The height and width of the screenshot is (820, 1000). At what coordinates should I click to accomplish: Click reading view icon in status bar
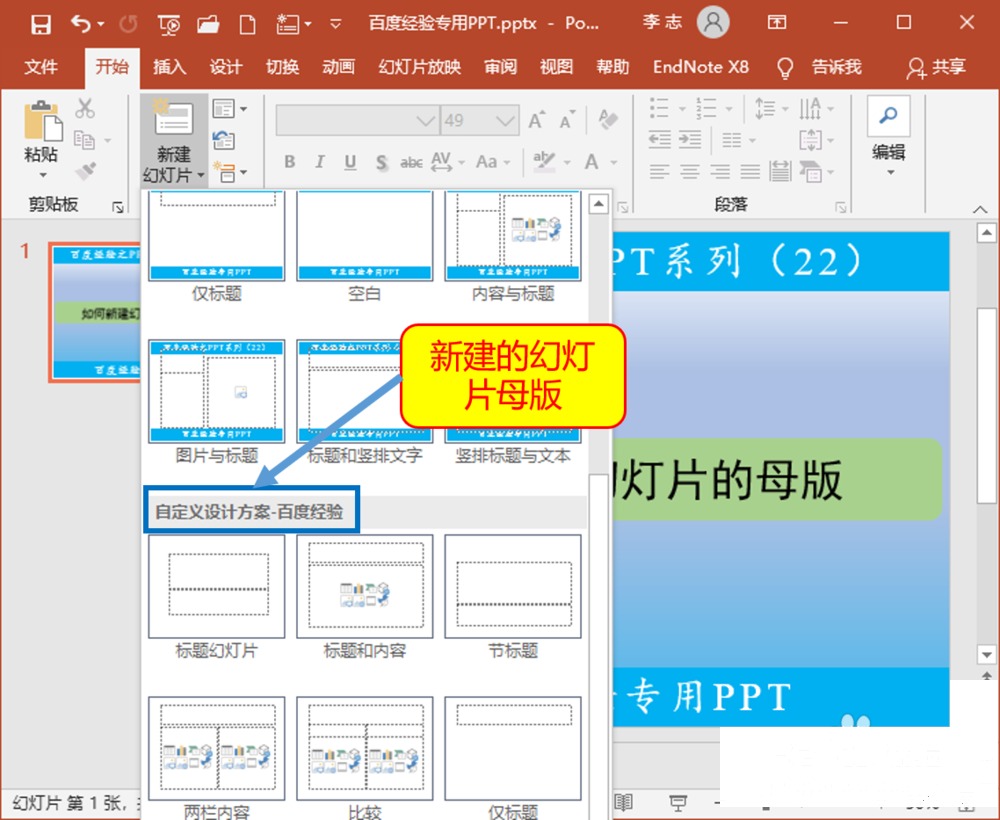(x=624, y=803)
